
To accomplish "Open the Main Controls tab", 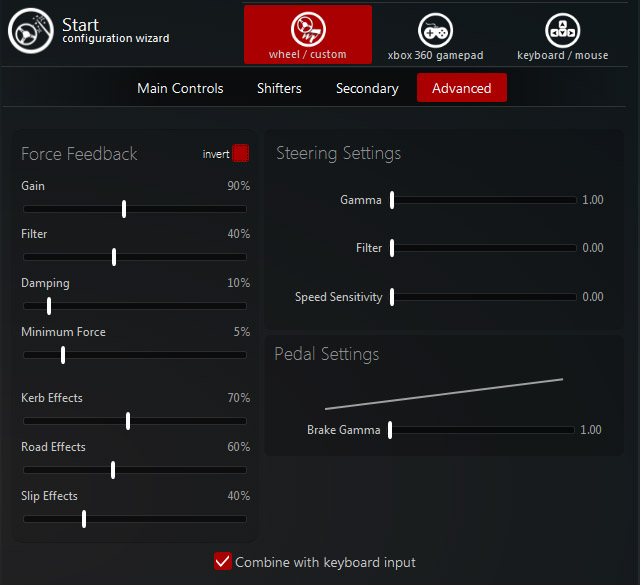I will pyautogui.click(x=180, y=88).
